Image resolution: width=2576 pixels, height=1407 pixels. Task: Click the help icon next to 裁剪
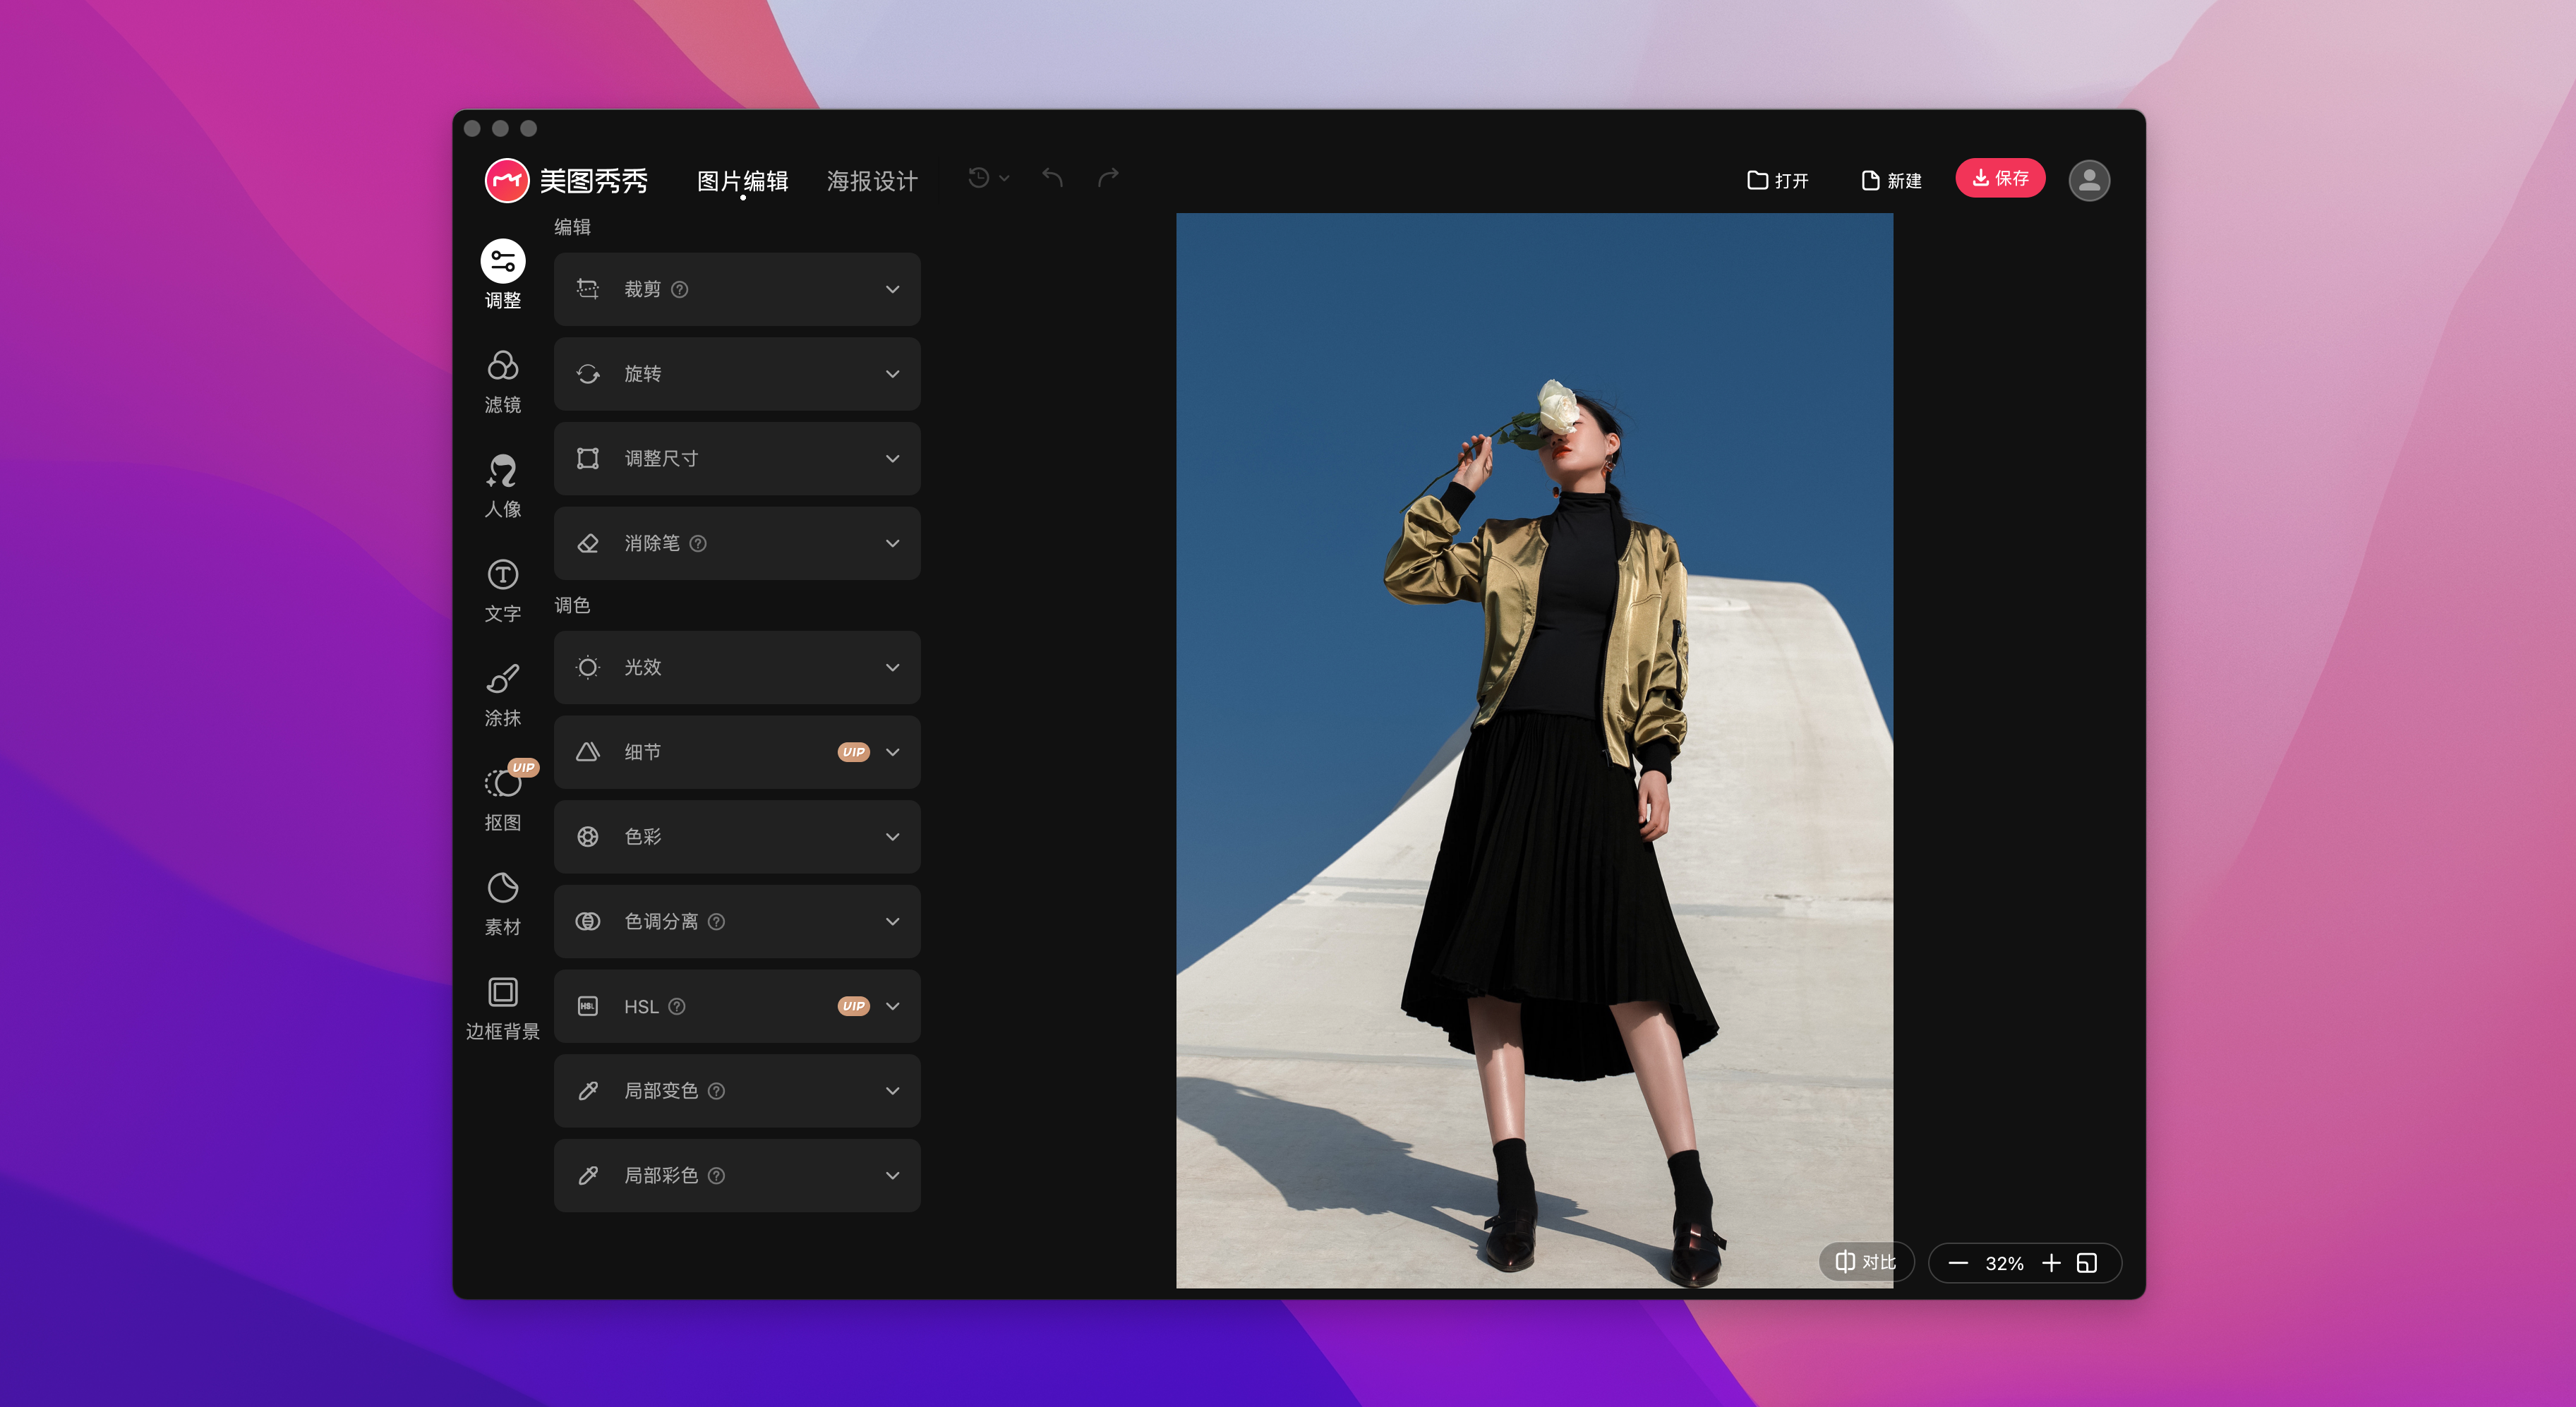pyautogui.click(x=679, y=289)
